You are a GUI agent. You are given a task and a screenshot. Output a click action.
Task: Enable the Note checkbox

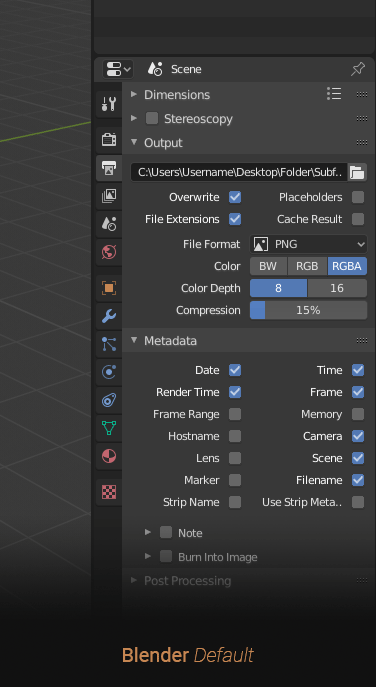pyautogui.click(x=166, y=532)
